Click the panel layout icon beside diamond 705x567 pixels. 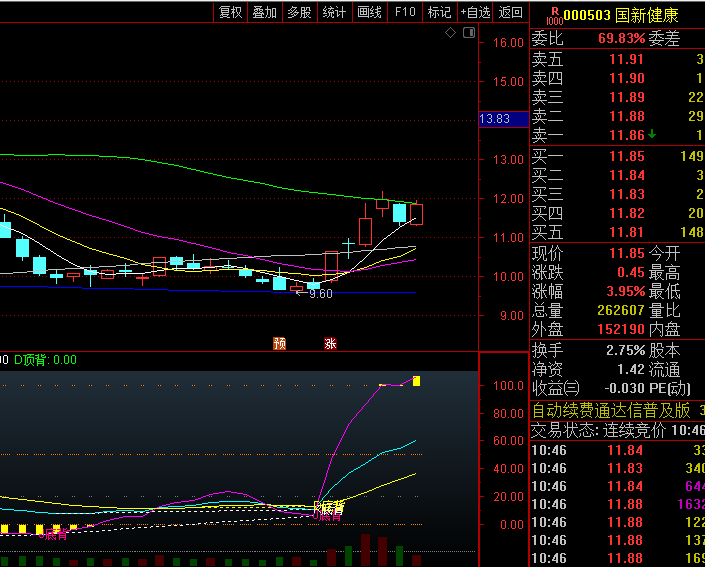467,33
